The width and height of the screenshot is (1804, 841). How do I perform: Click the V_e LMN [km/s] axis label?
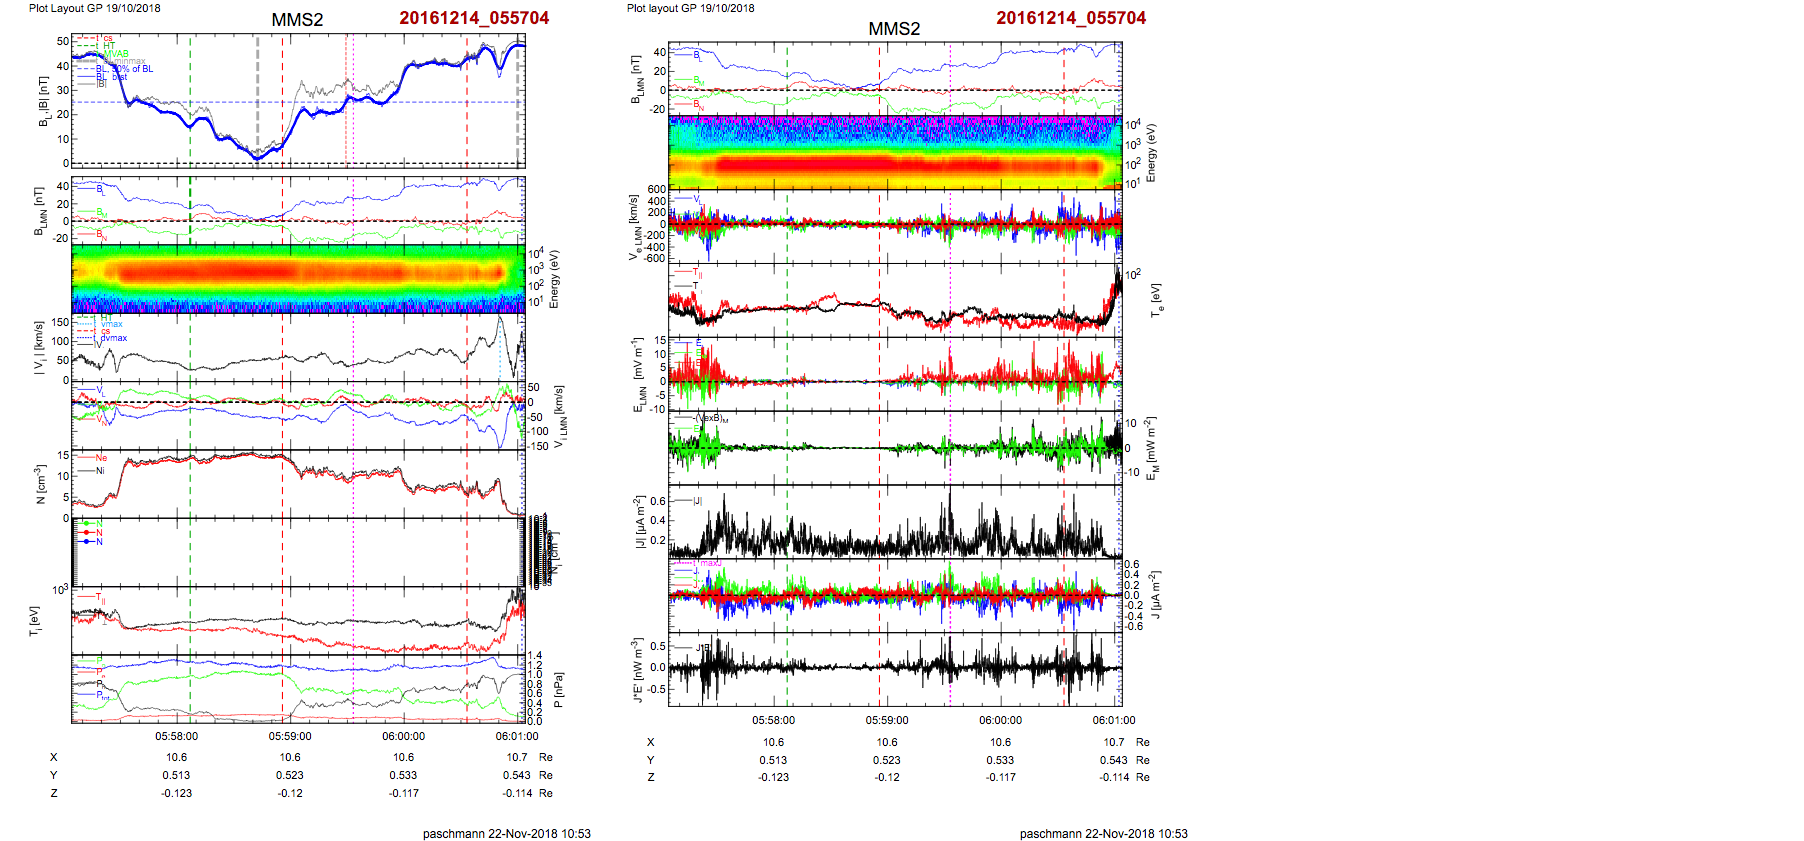pos(634,228)
